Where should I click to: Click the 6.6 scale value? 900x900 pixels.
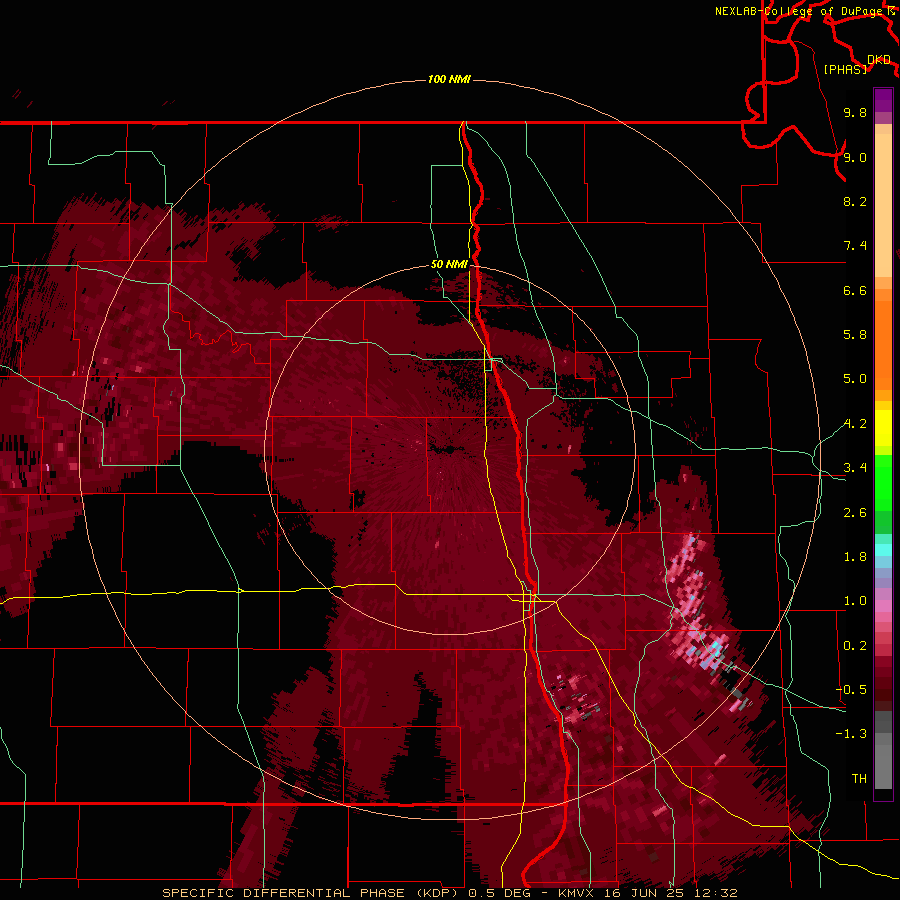pos(855,290)
